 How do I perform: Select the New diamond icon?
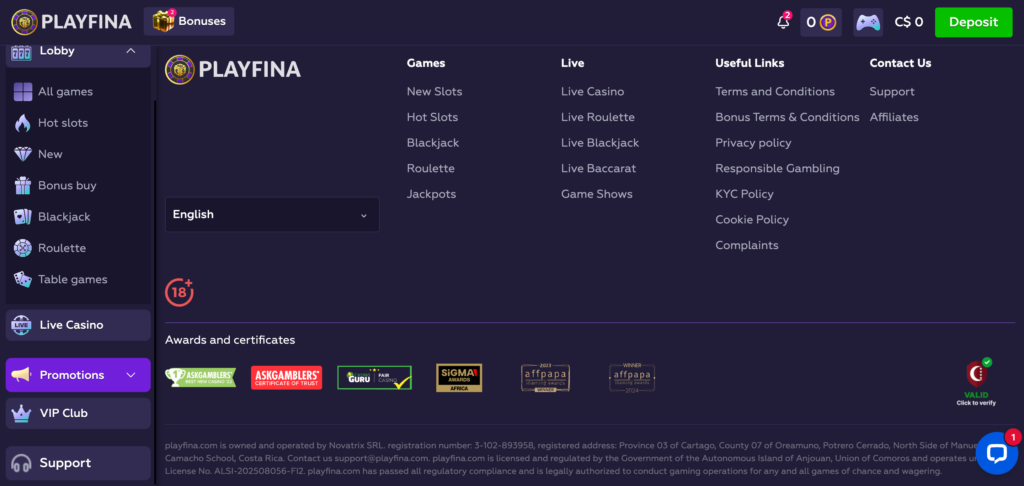(23, 154)
